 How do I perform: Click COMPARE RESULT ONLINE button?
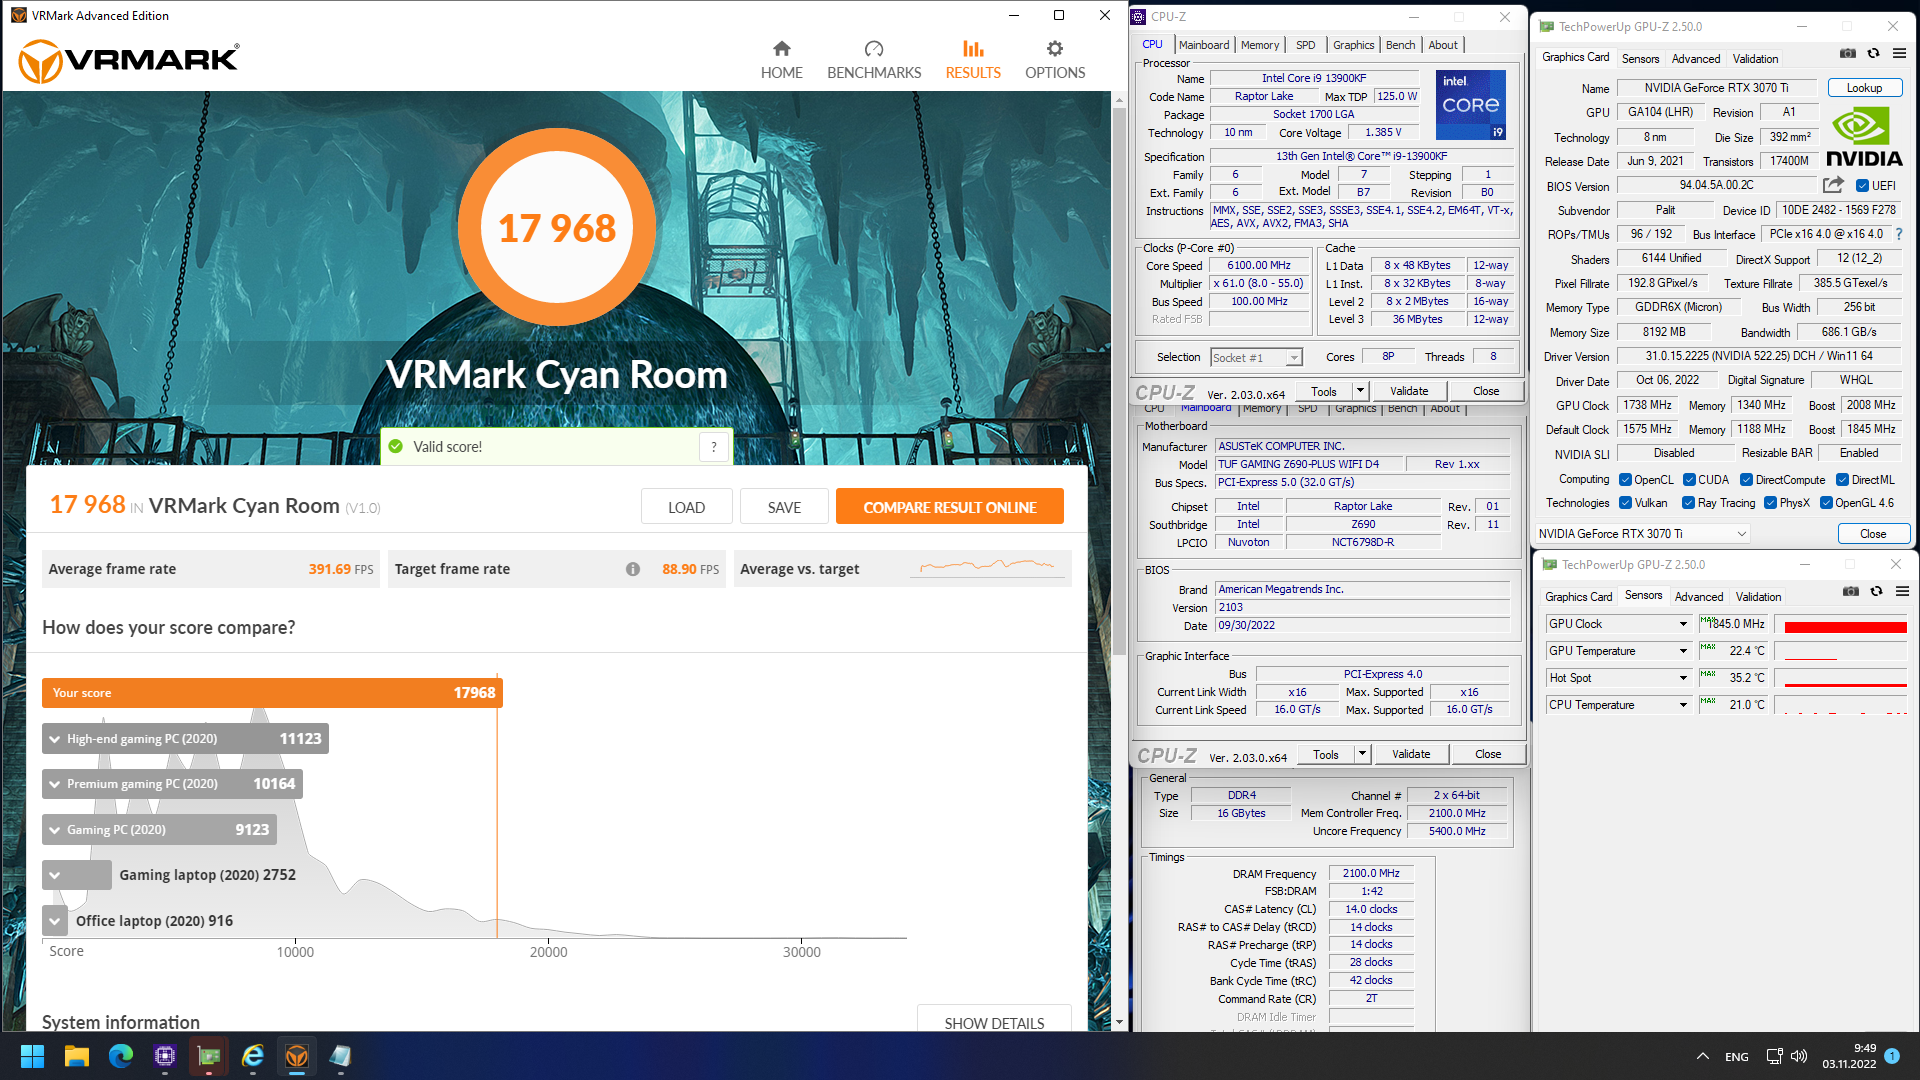pos(949,507)
